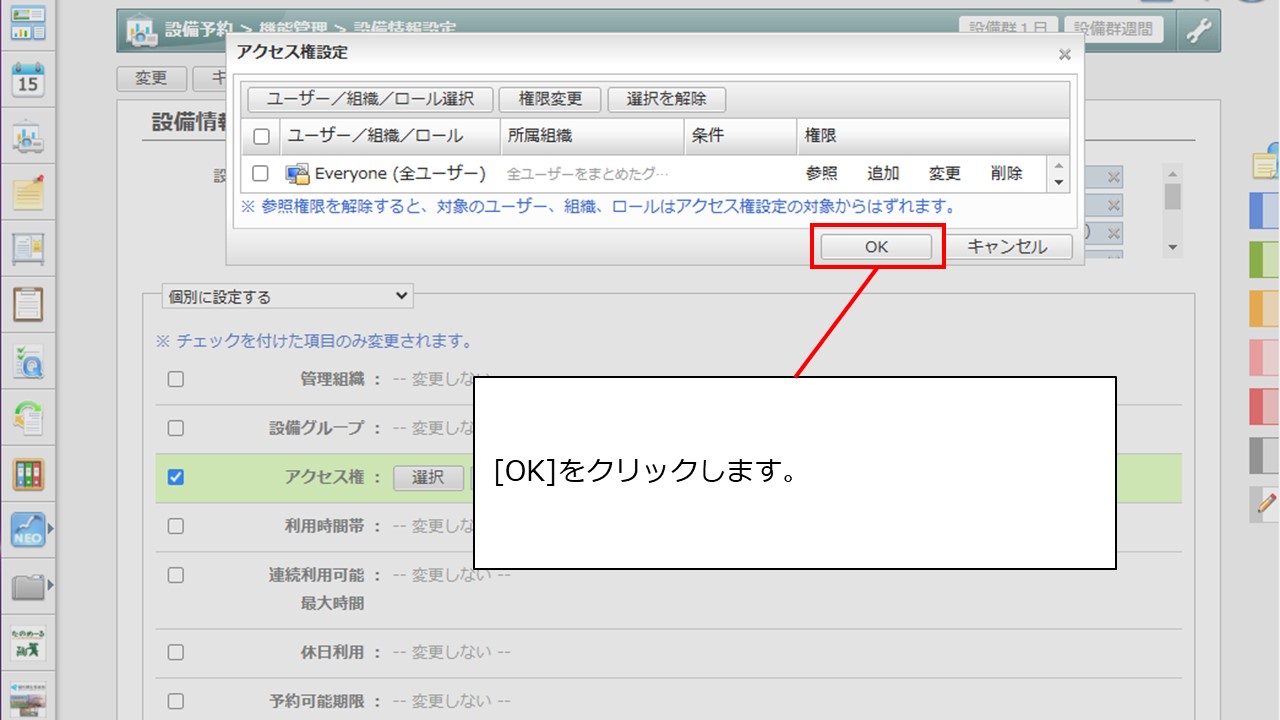Viewport: 1280px width, 720px height.
Task: Click the Everyone group icon in the list
Action: 297,174
